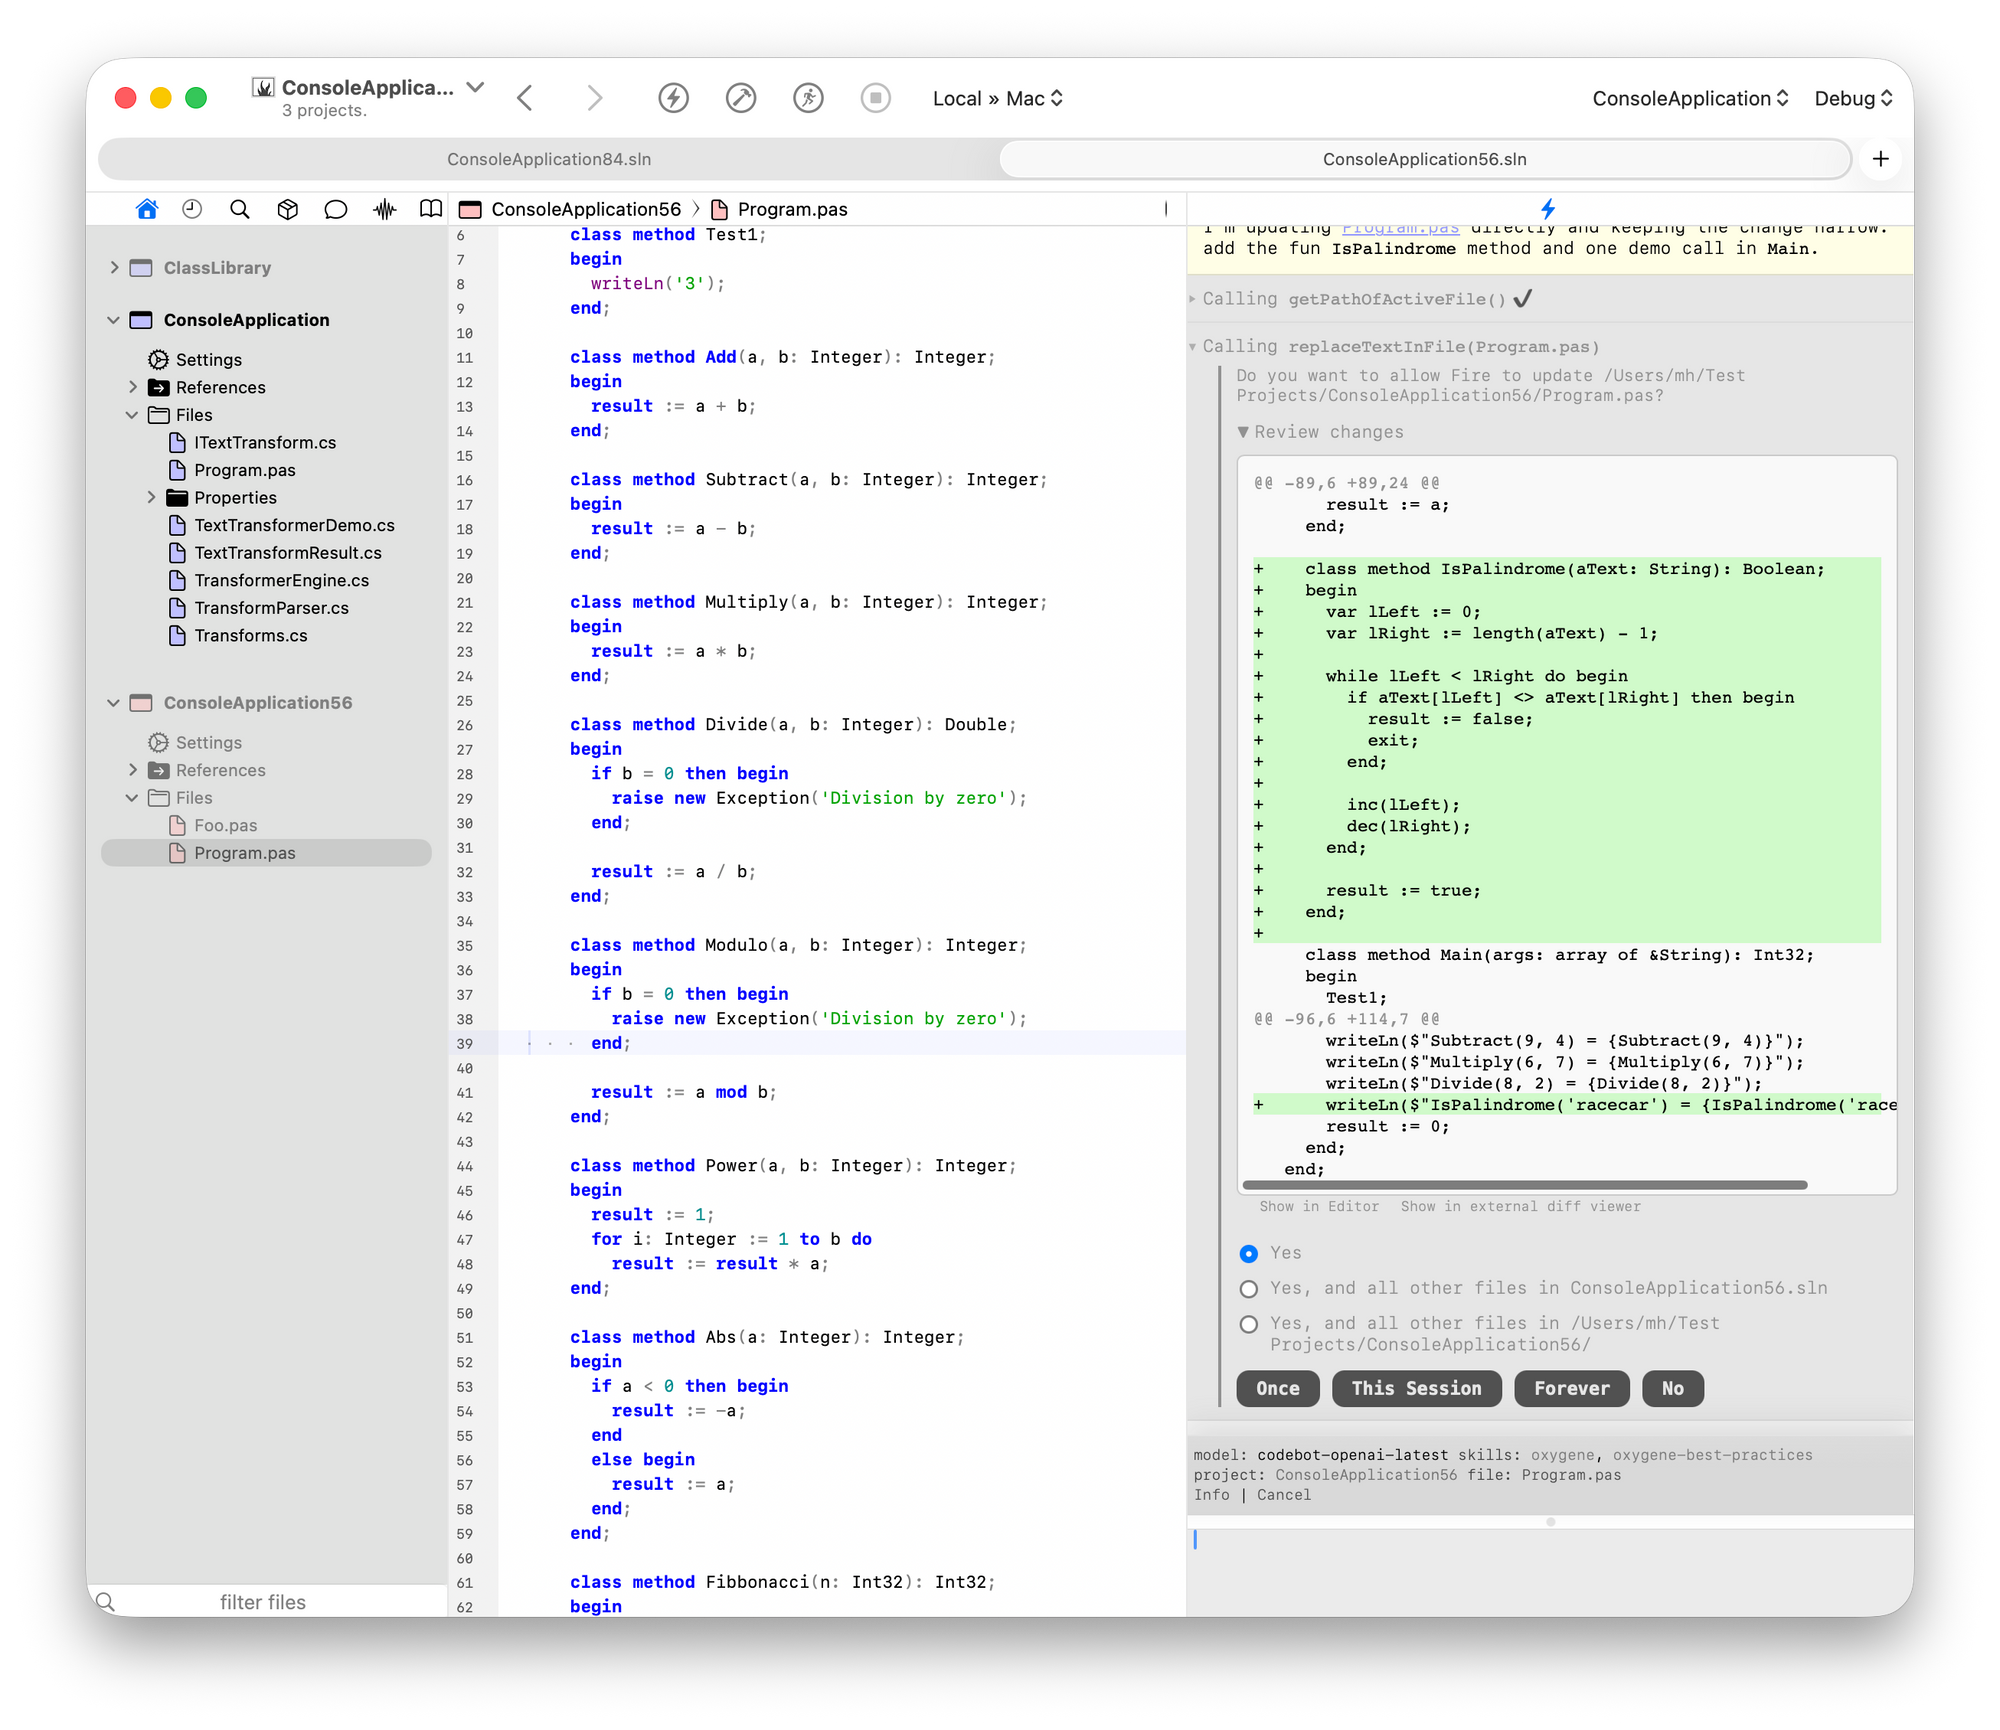
Task: Open Foo.pas under ConsoleApplication56
Action: coord(225,825)
